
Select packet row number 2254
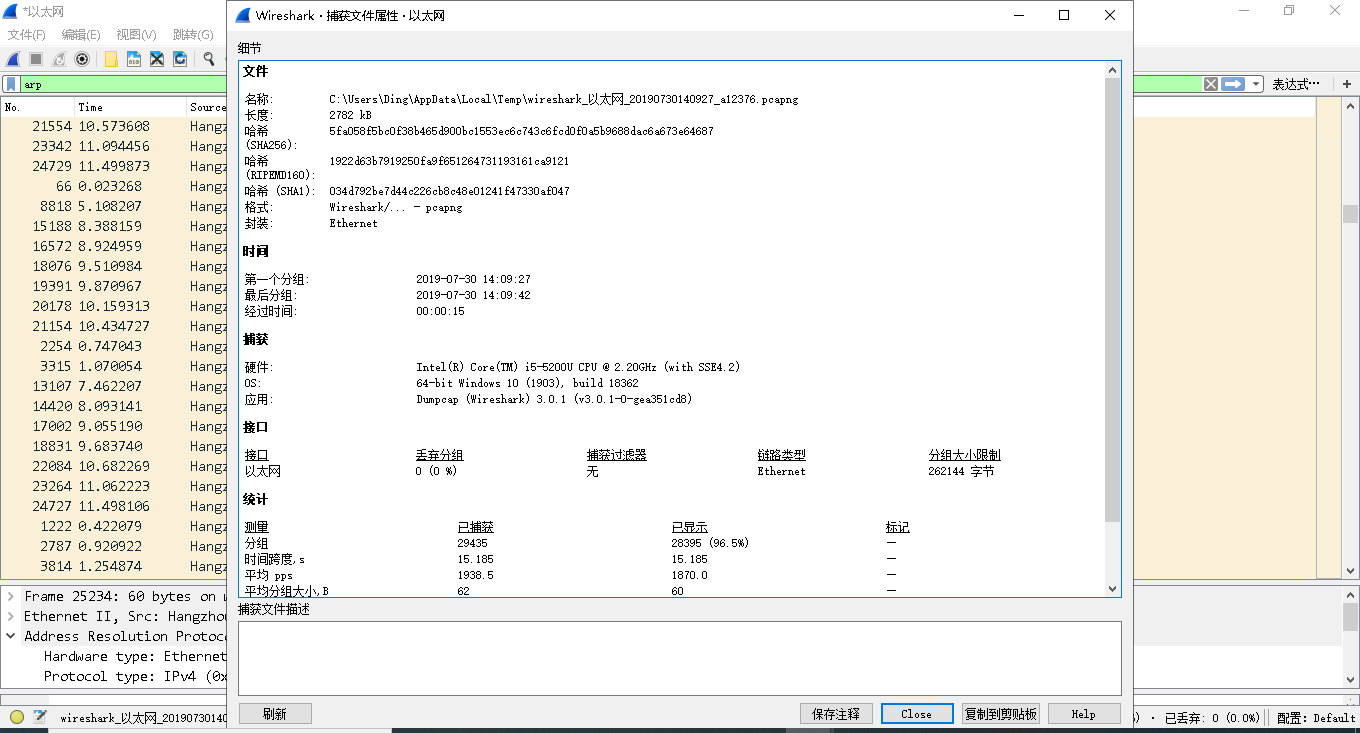tap(114, 346)
